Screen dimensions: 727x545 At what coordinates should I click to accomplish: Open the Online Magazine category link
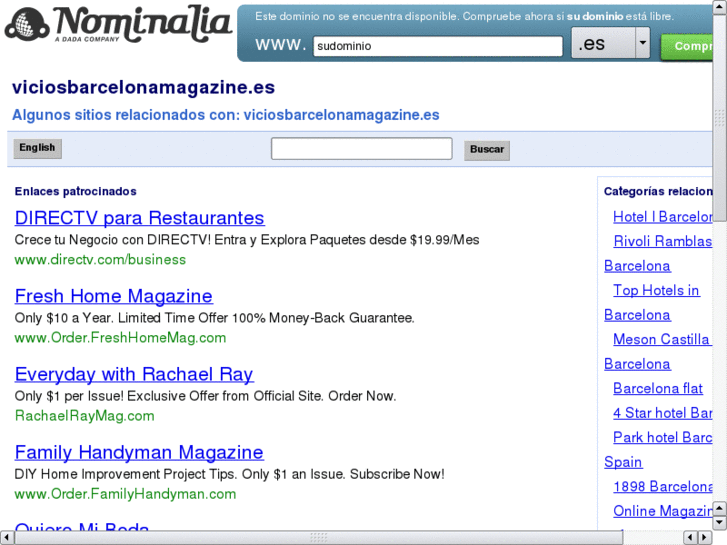(663, 511)
